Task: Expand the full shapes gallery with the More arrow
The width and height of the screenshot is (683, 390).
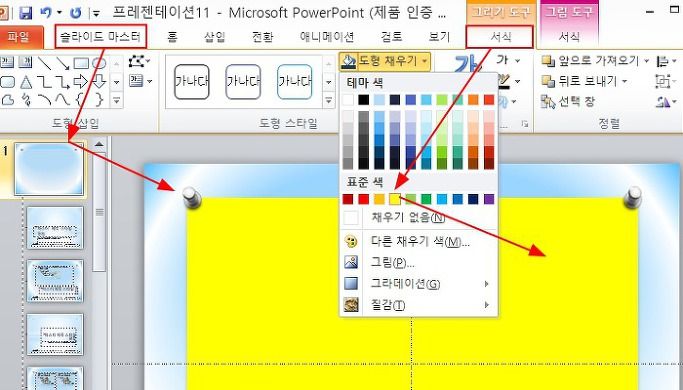Action: (x=116, y=101)
